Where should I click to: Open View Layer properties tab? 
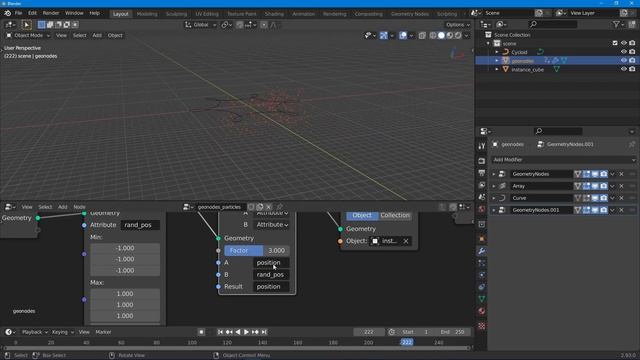click(x=482, y=185)
